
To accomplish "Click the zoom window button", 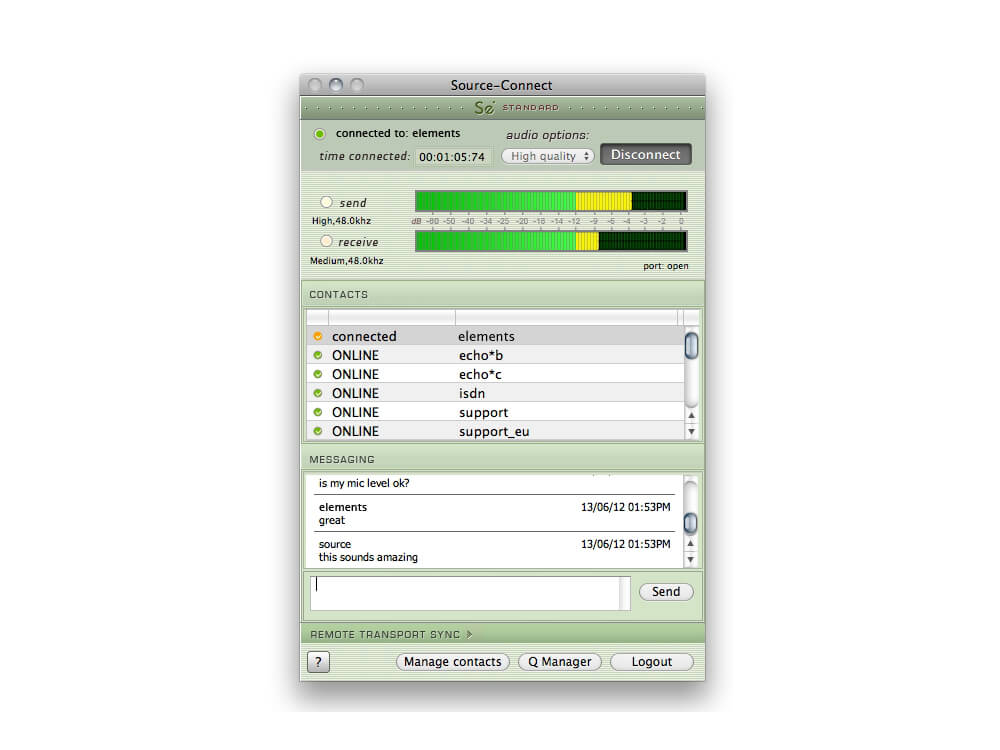I will pyautogui.click(x=357, y=85).
